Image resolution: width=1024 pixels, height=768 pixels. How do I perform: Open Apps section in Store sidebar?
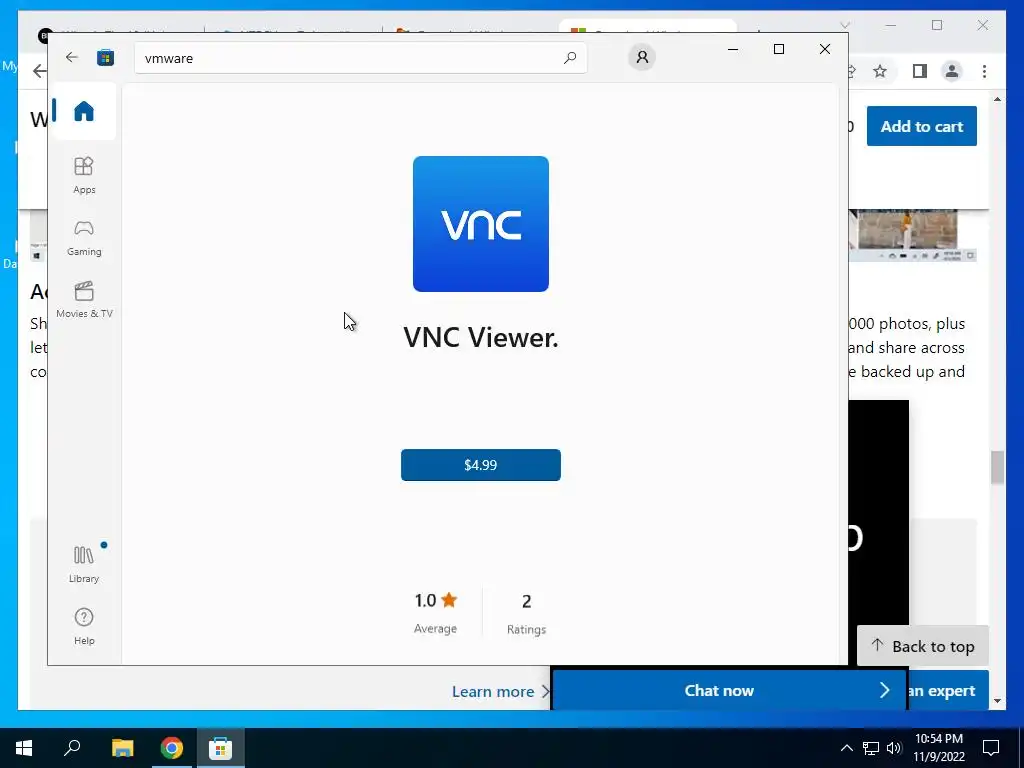click(x=84, y=175)
